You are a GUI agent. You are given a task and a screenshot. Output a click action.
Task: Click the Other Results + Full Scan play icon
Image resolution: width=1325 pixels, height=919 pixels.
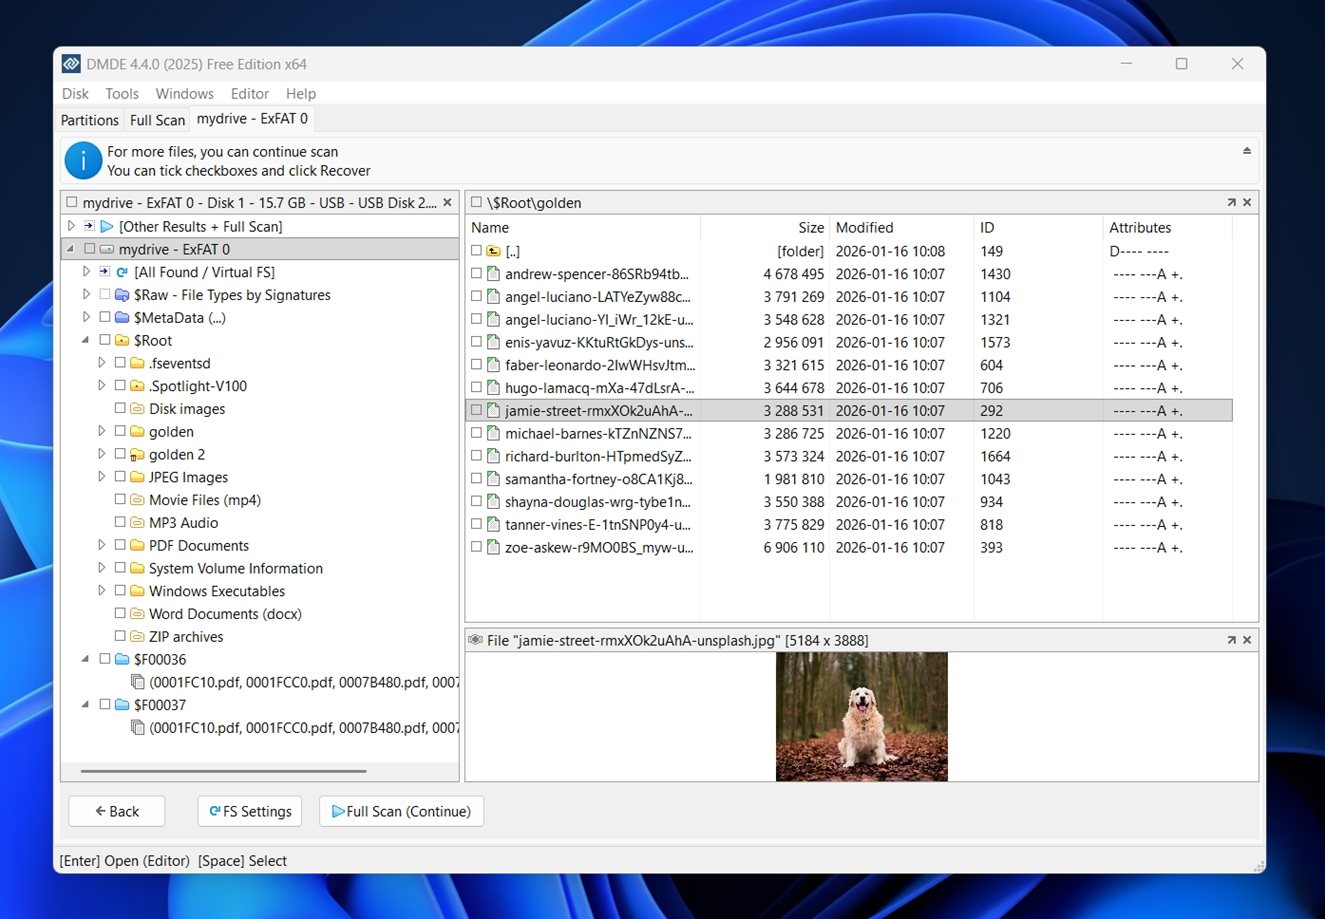pyautogui.click(x=107, y=227)
